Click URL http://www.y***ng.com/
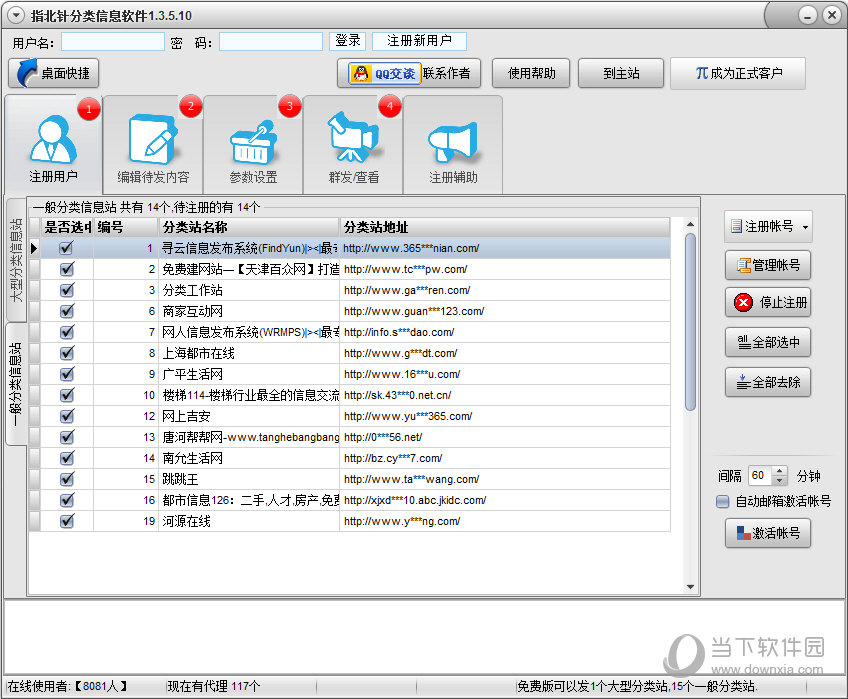Viewport: 848px width, 699px height. point(402,521)
